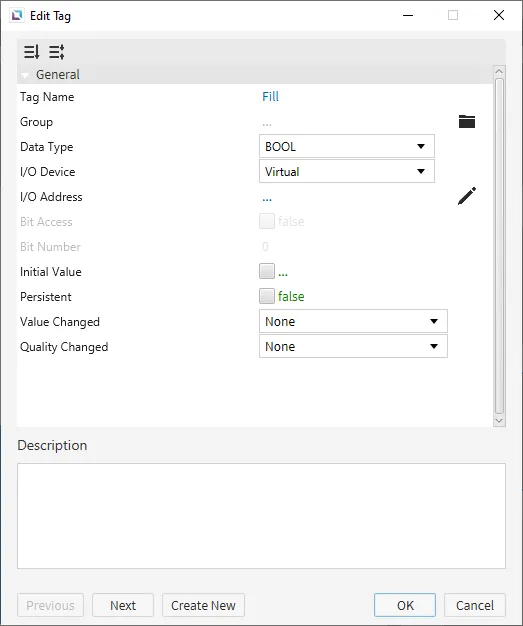Open the I/O Device Virtual dropdown
The height and width of the screenshot is (626, 523).
(347, 171)
